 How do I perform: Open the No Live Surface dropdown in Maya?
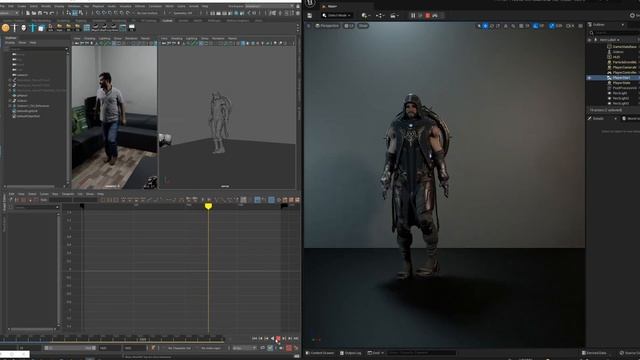[147, 13]
